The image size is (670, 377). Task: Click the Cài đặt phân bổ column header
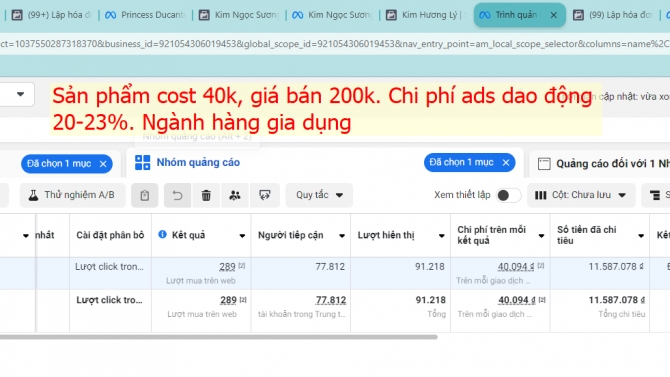click(x=110, y=235)
